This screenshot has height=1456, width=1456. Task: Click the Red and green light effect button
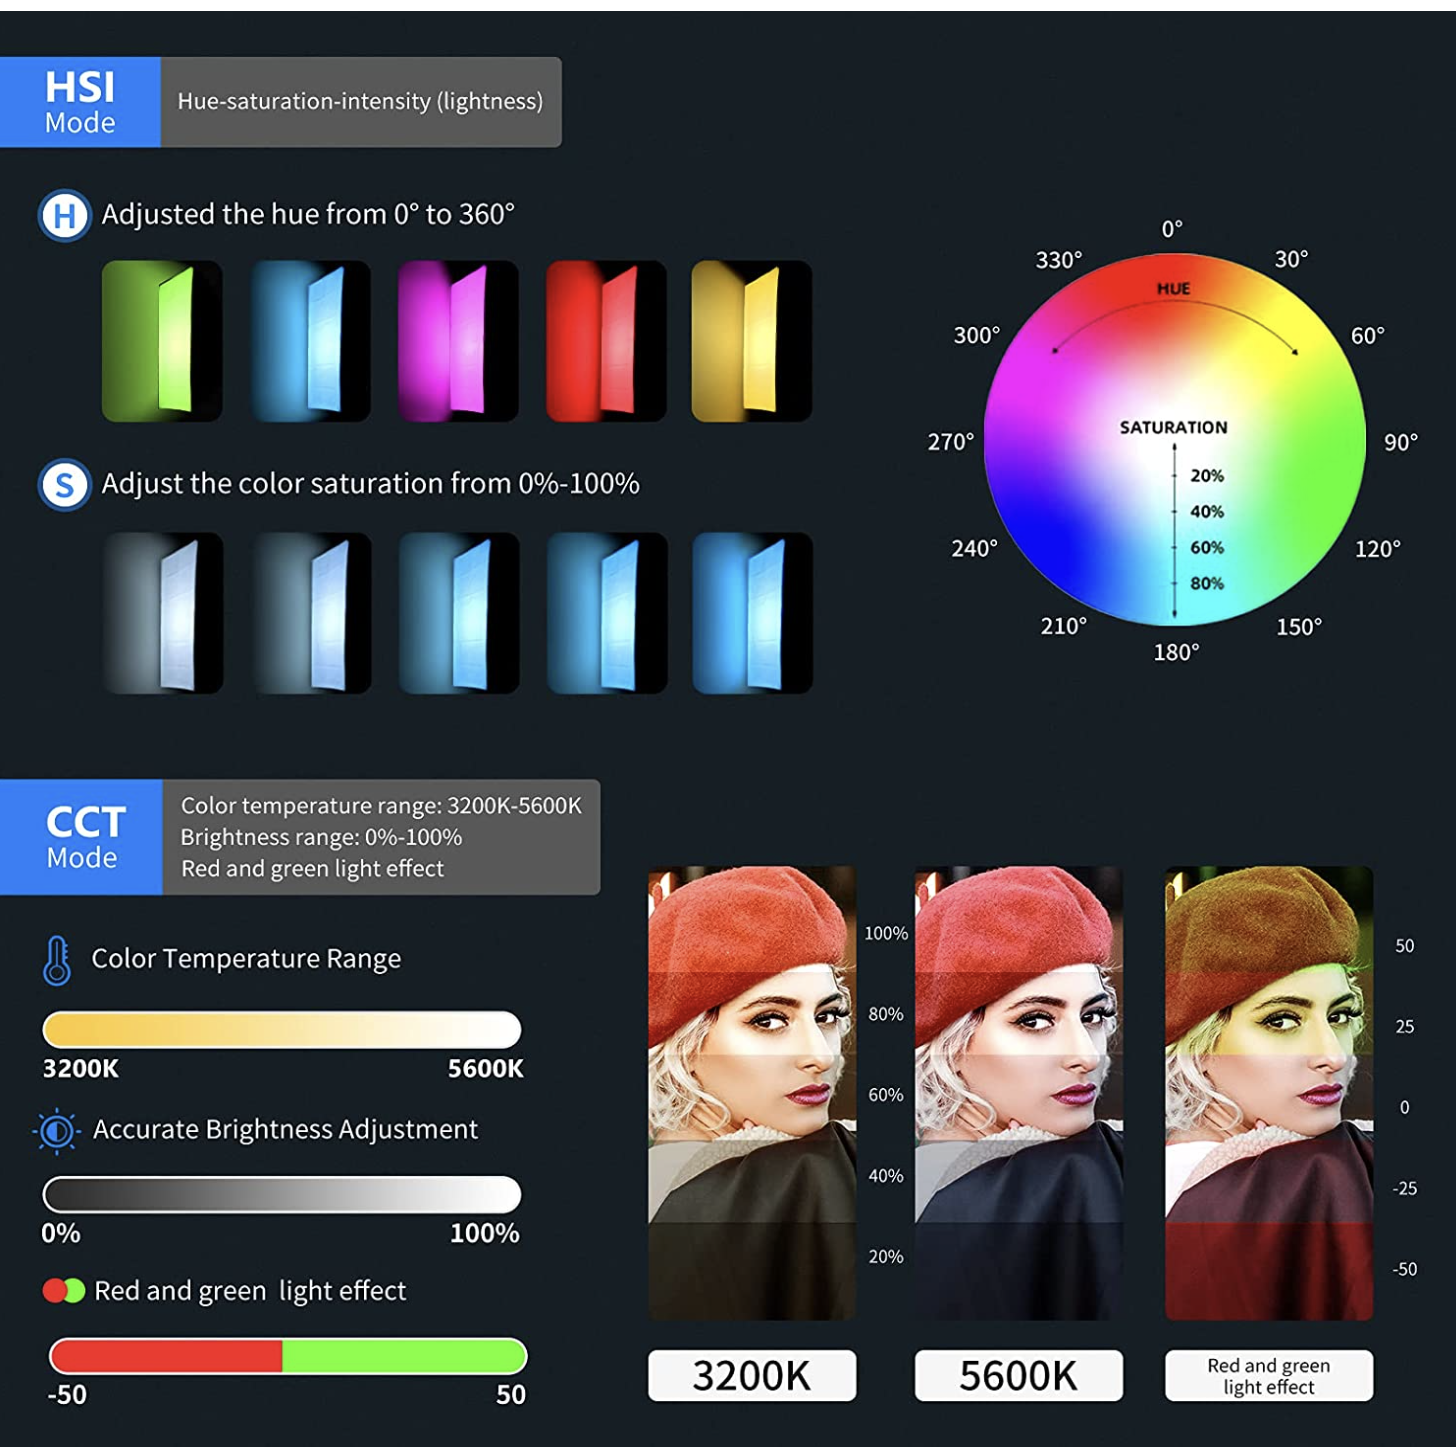coord(1268,1376)
